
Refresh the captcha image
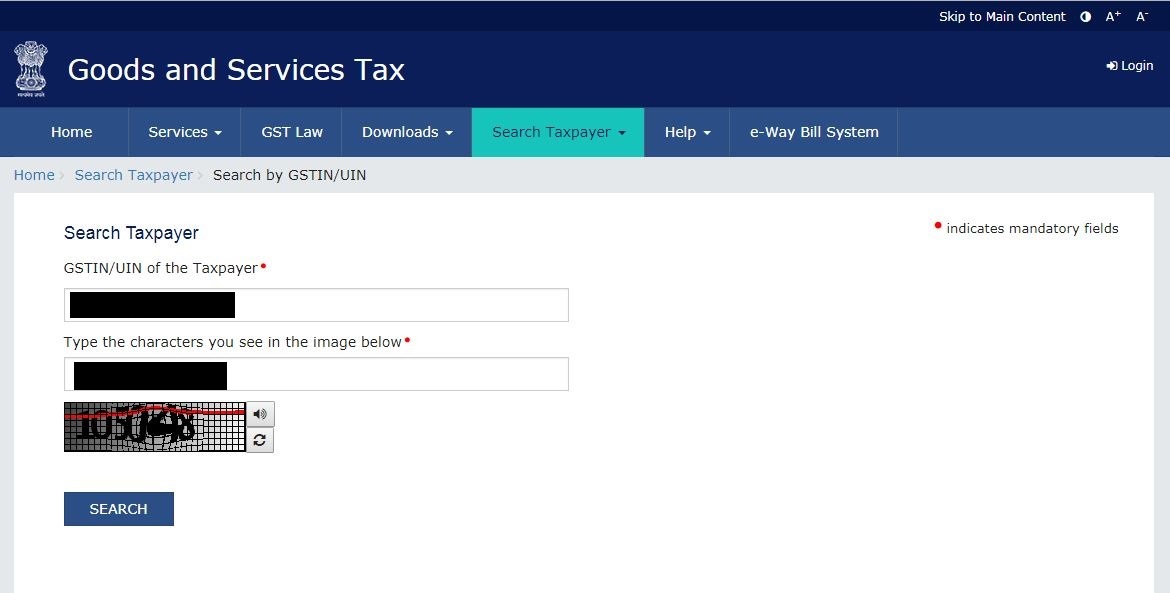click(x=260, y=440)
